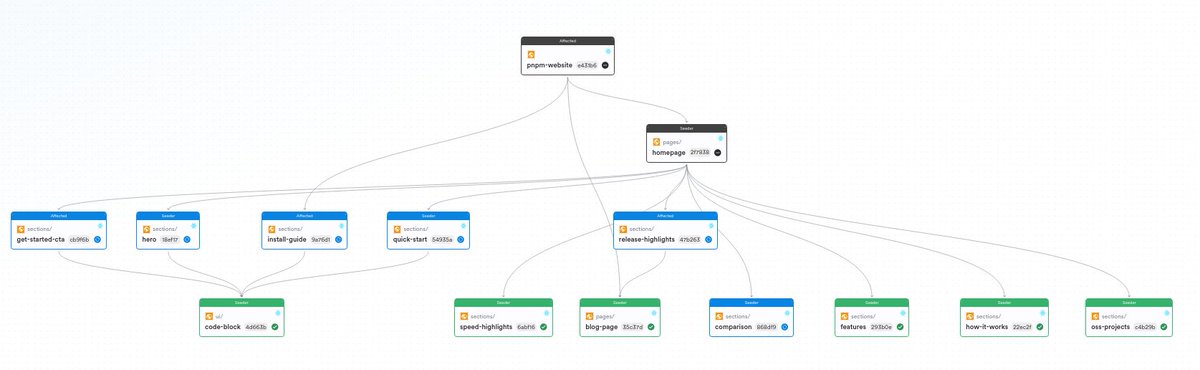Click the orange component icon on code-block node
Image resolution: width=1200 pixels, height=370 pixels.
(x=209, y=316)
